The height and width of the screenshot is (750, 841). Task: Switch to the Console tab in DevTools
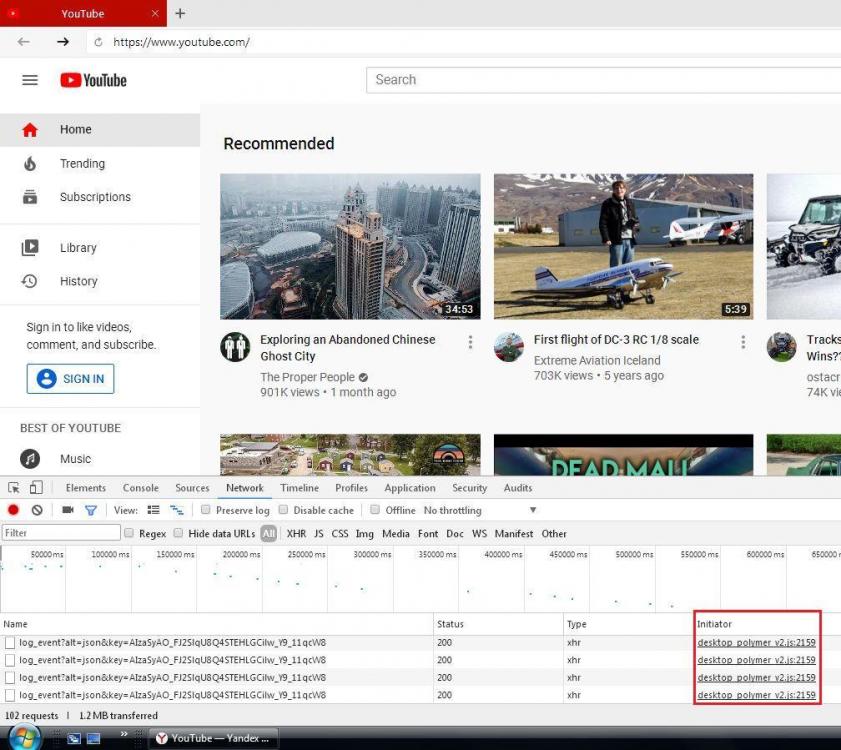coord(140,488)
